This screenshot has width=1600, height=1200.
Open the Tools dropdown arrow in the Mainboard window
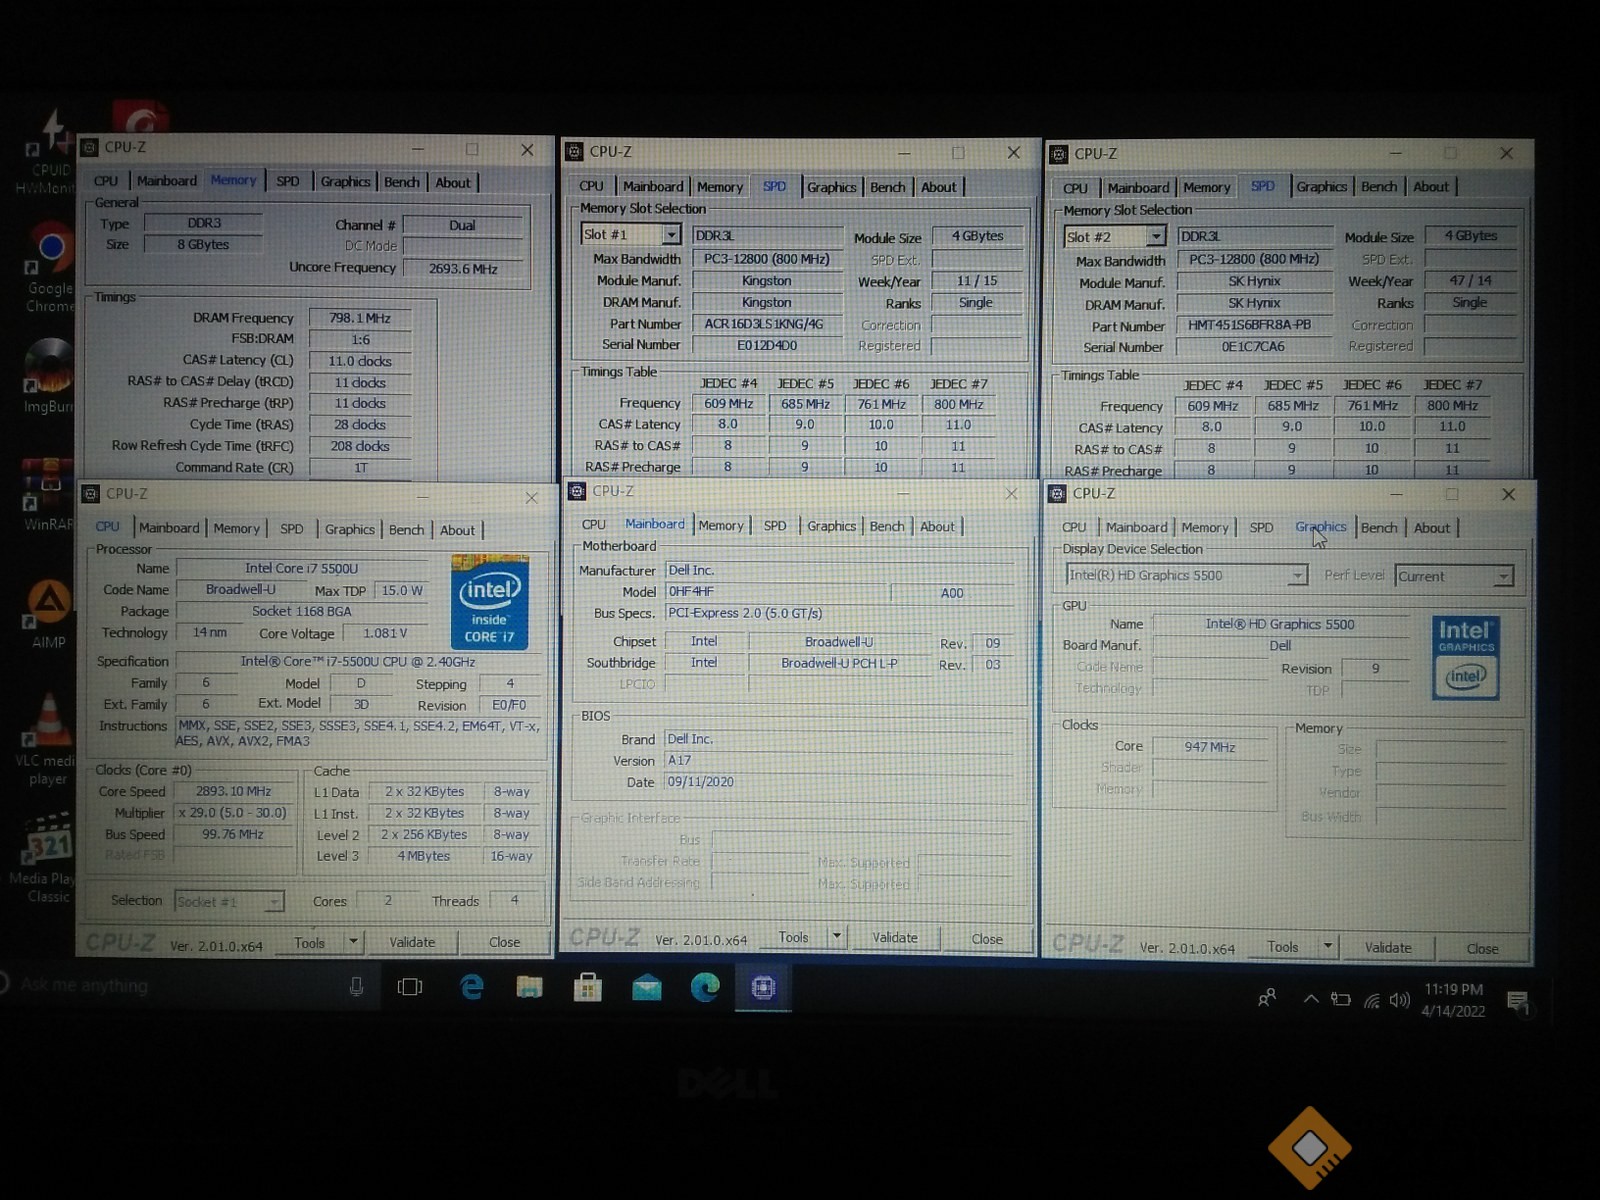tap(837, 937)
